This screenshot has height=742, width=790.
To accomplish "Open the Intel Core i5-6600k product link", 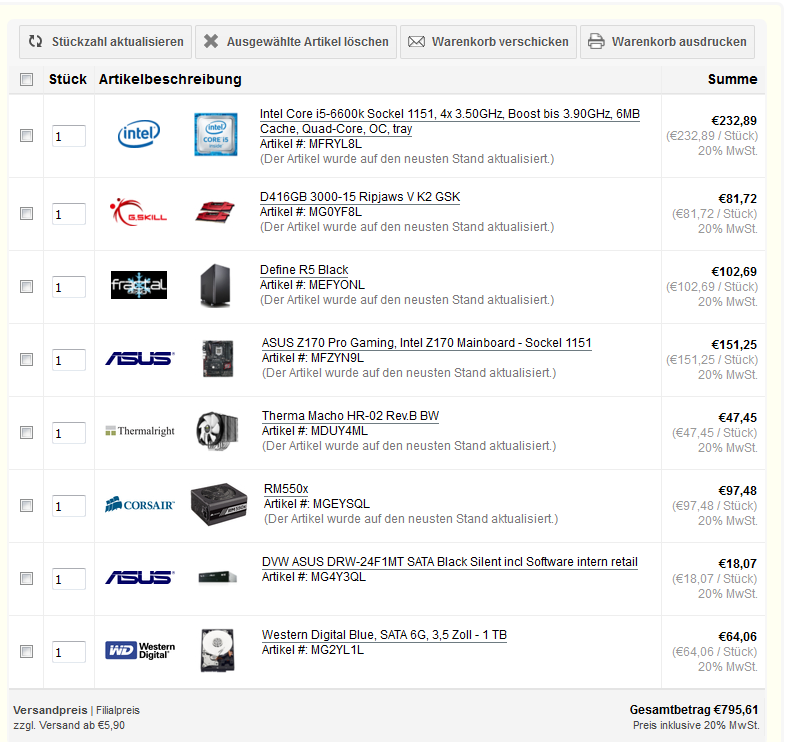I will click(449, 121).
